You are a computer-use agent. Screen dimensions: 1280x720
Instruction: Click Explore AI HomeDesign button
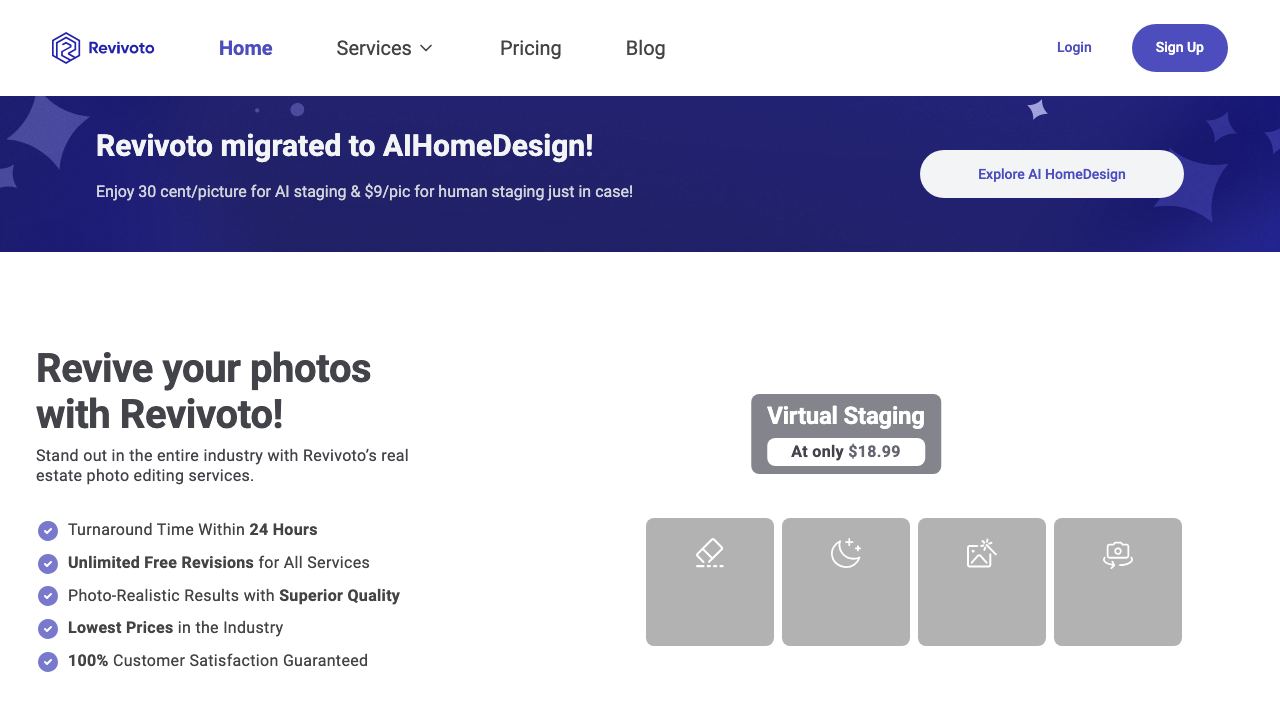pyautogui.click(x=1052, y=174)
